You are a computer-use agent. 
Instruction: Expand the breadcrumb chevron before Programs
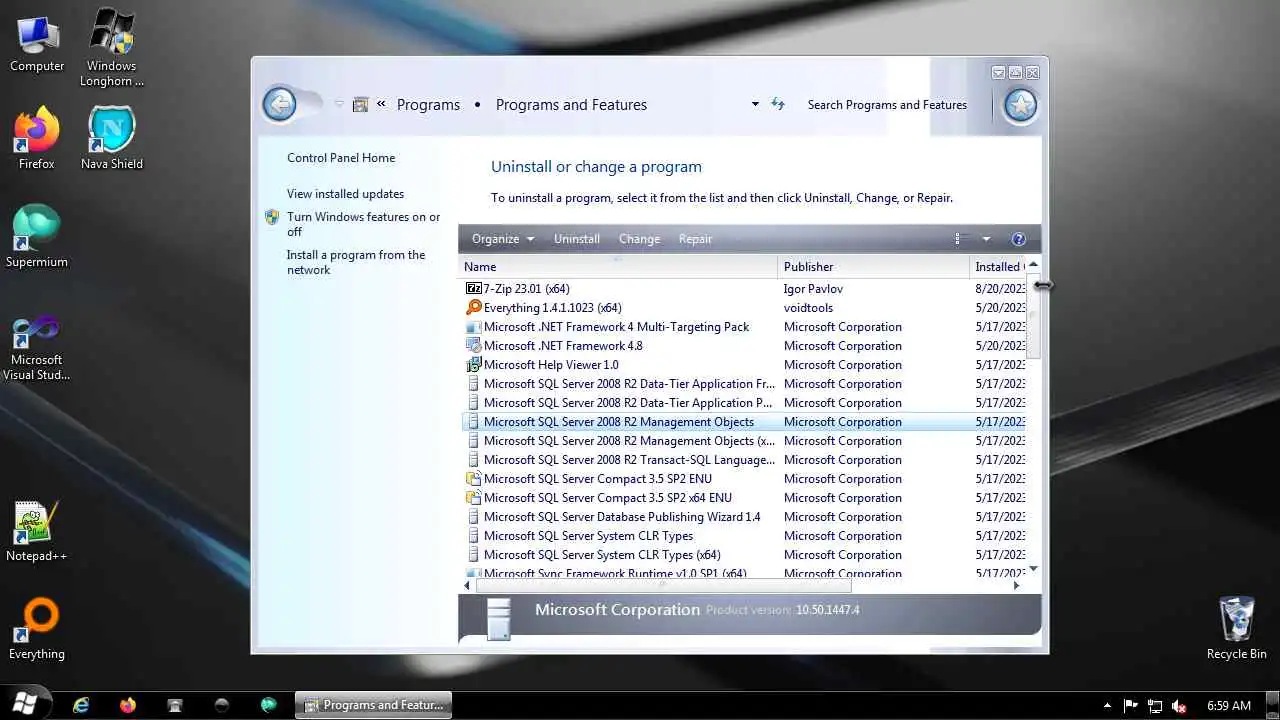click(x=381, y=104)
